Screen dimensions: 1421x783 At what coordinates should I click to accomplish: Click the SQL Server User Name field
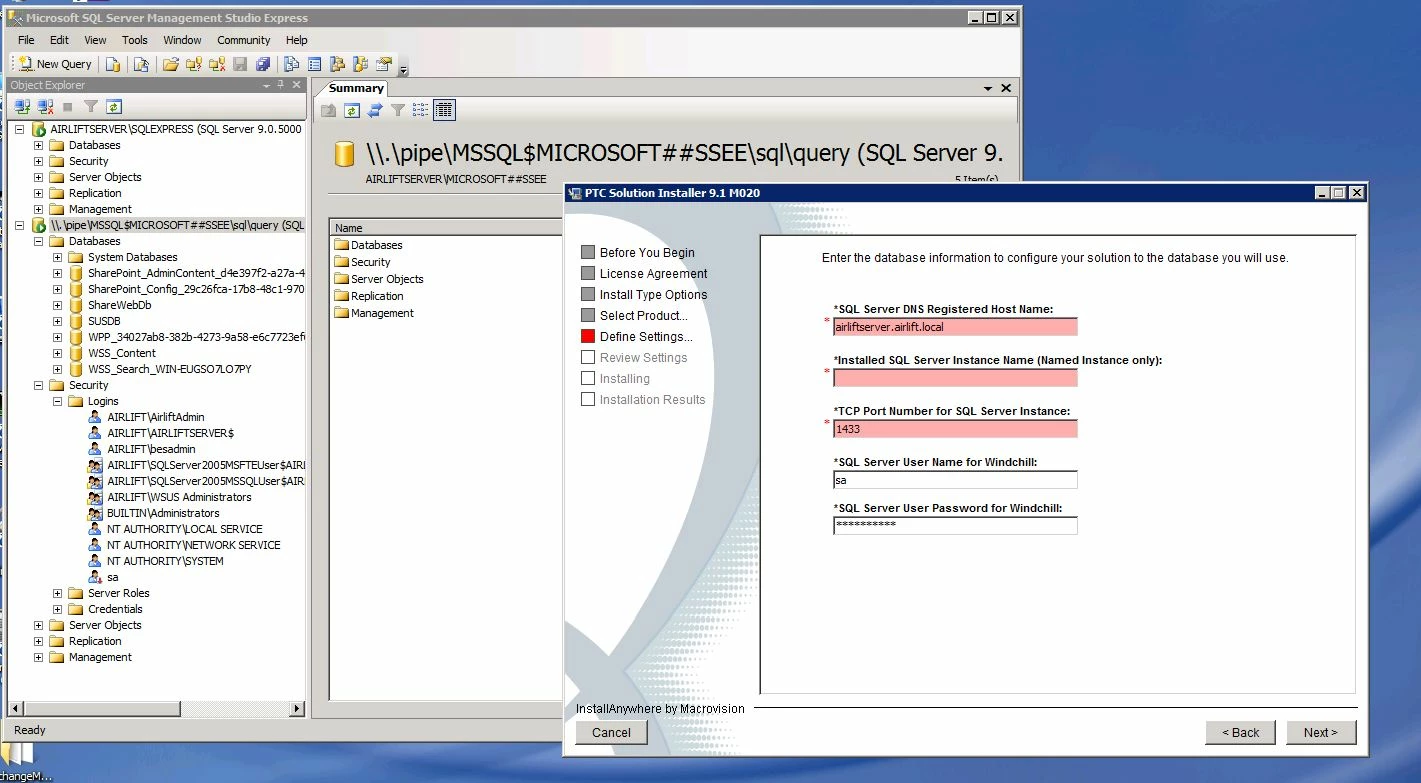point(955,480)
